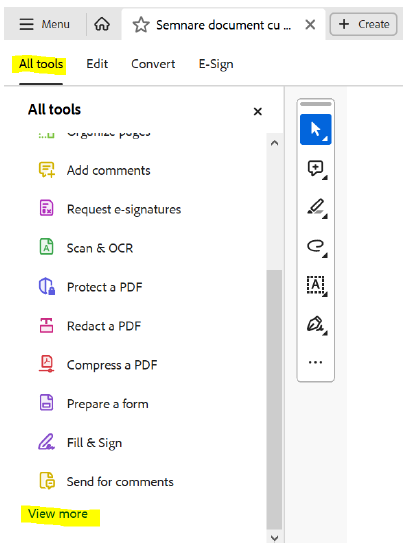Close the All tools panel
407x549 pixels.
coord(258,112)
